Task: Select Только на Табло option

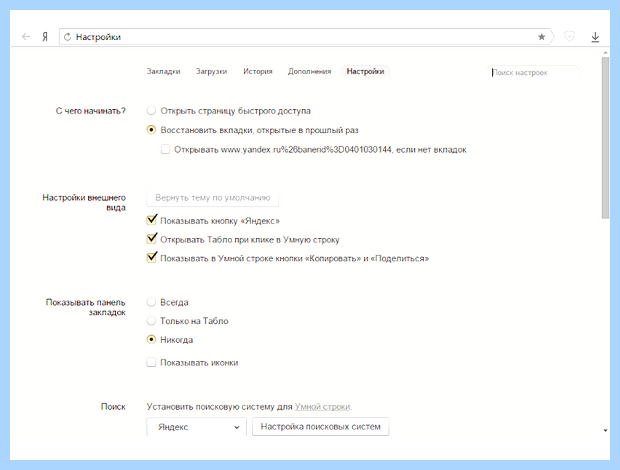Action: 151,321
